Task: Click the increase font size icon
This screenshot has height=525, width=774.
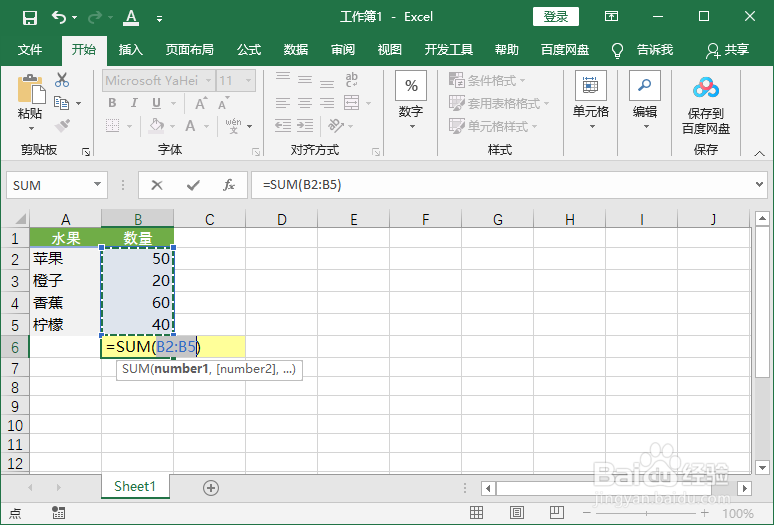Action: 200,103
